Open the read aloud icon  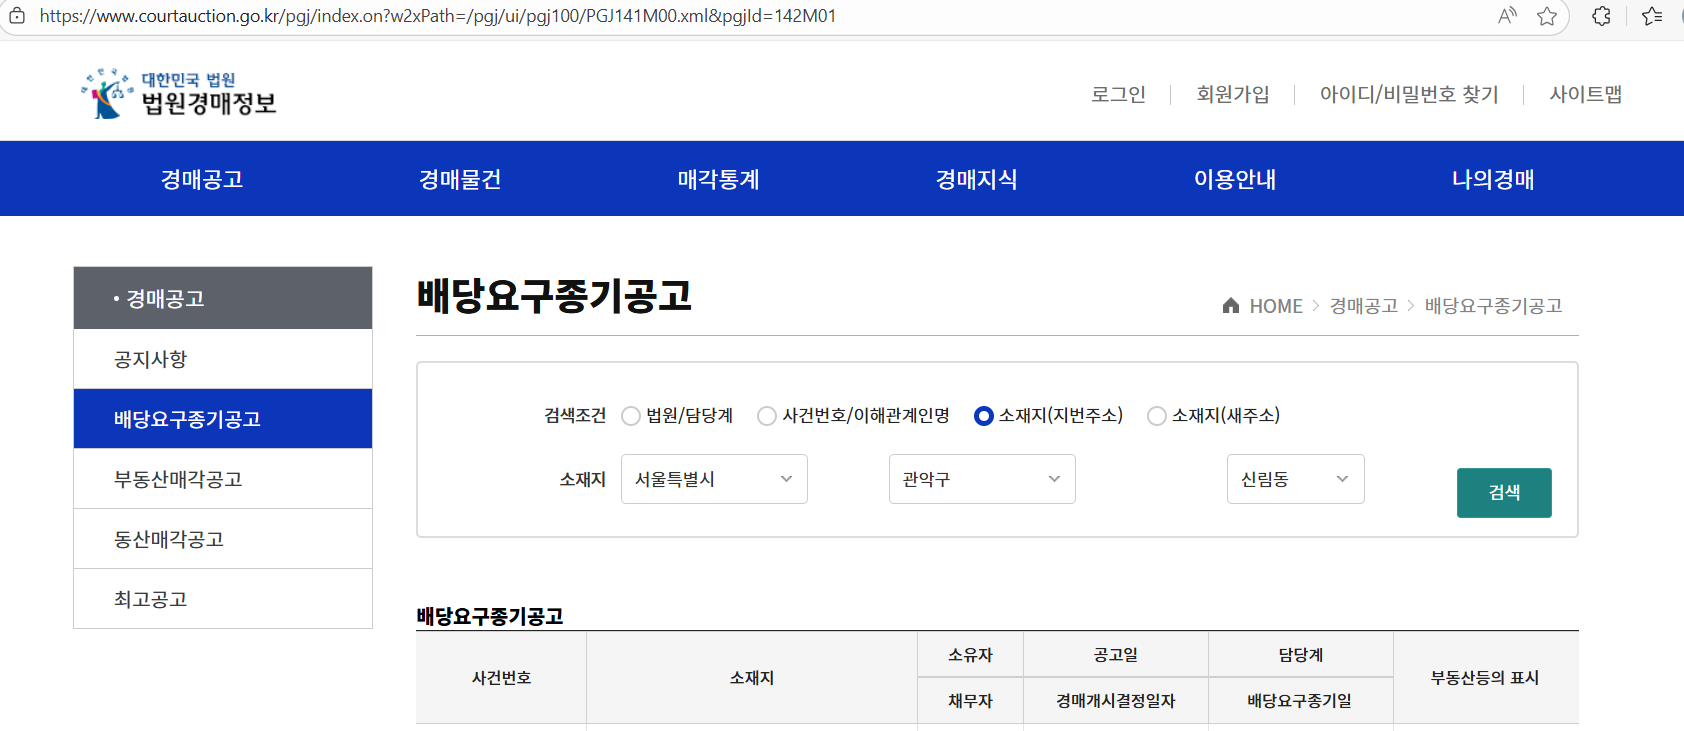(x=1507, y=16)
